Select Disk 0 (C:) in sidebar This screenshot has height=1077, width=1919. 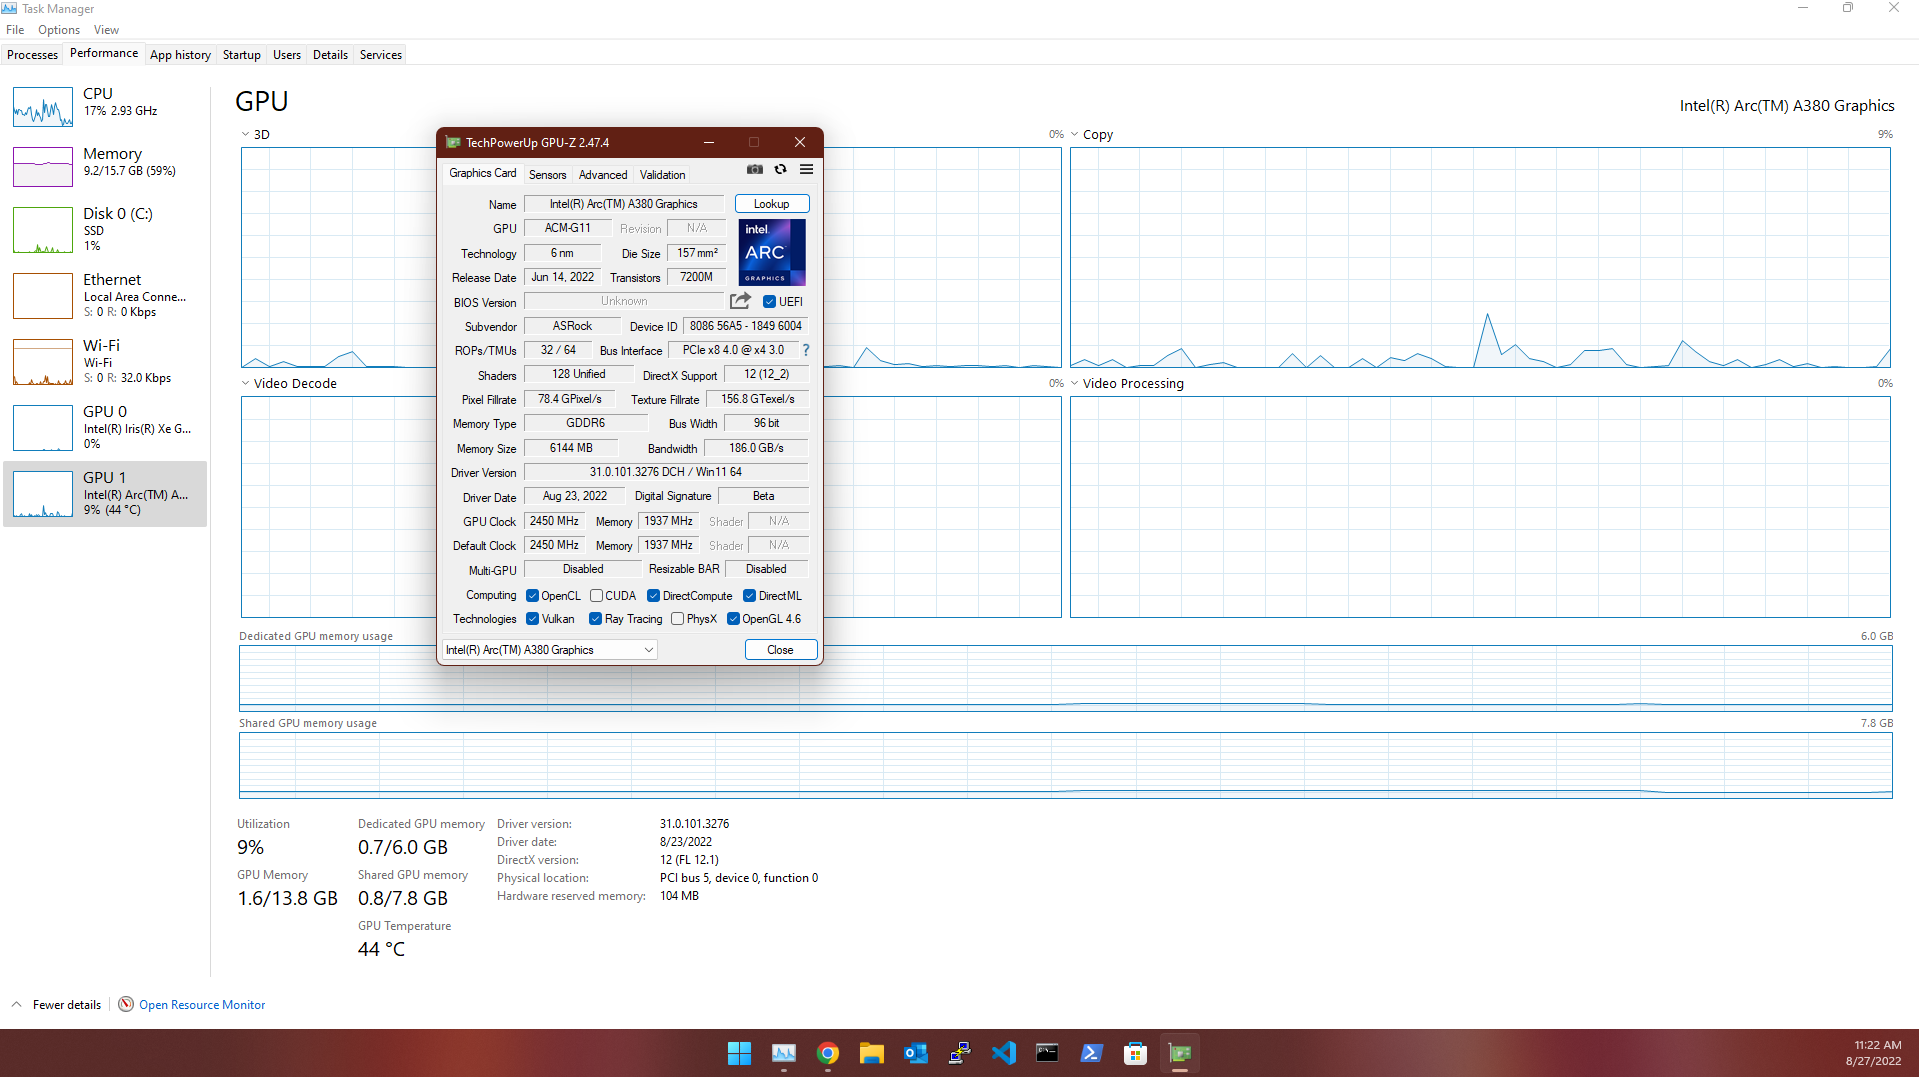[105, 229]
